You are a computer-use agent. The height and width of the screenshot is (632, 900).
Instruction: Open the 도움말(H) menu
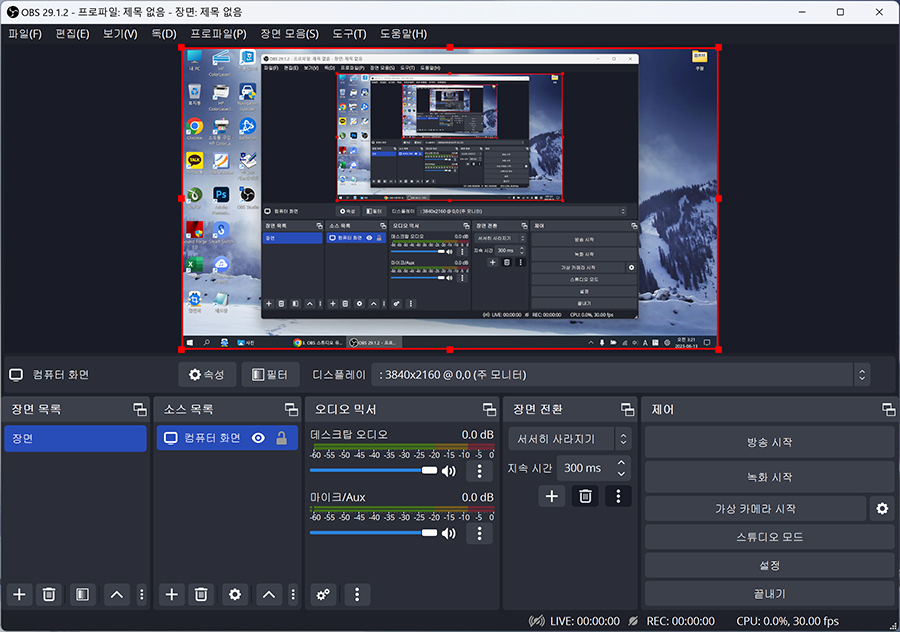click(404, 34)
